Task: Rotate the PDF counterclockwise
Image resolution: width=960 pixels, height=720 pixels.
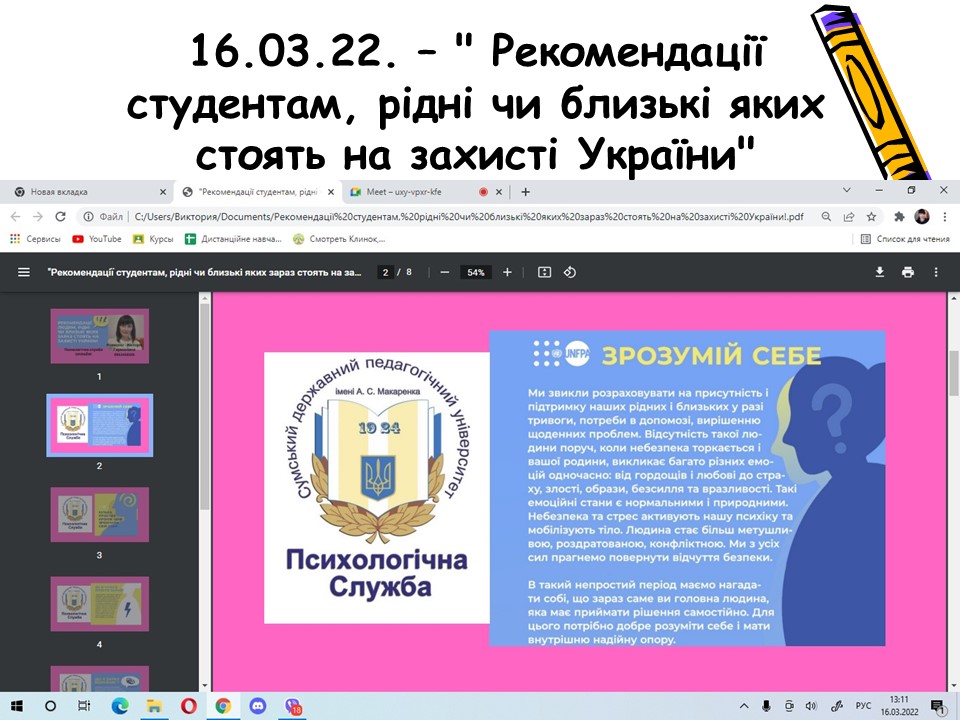Action: tap(569, 272)
